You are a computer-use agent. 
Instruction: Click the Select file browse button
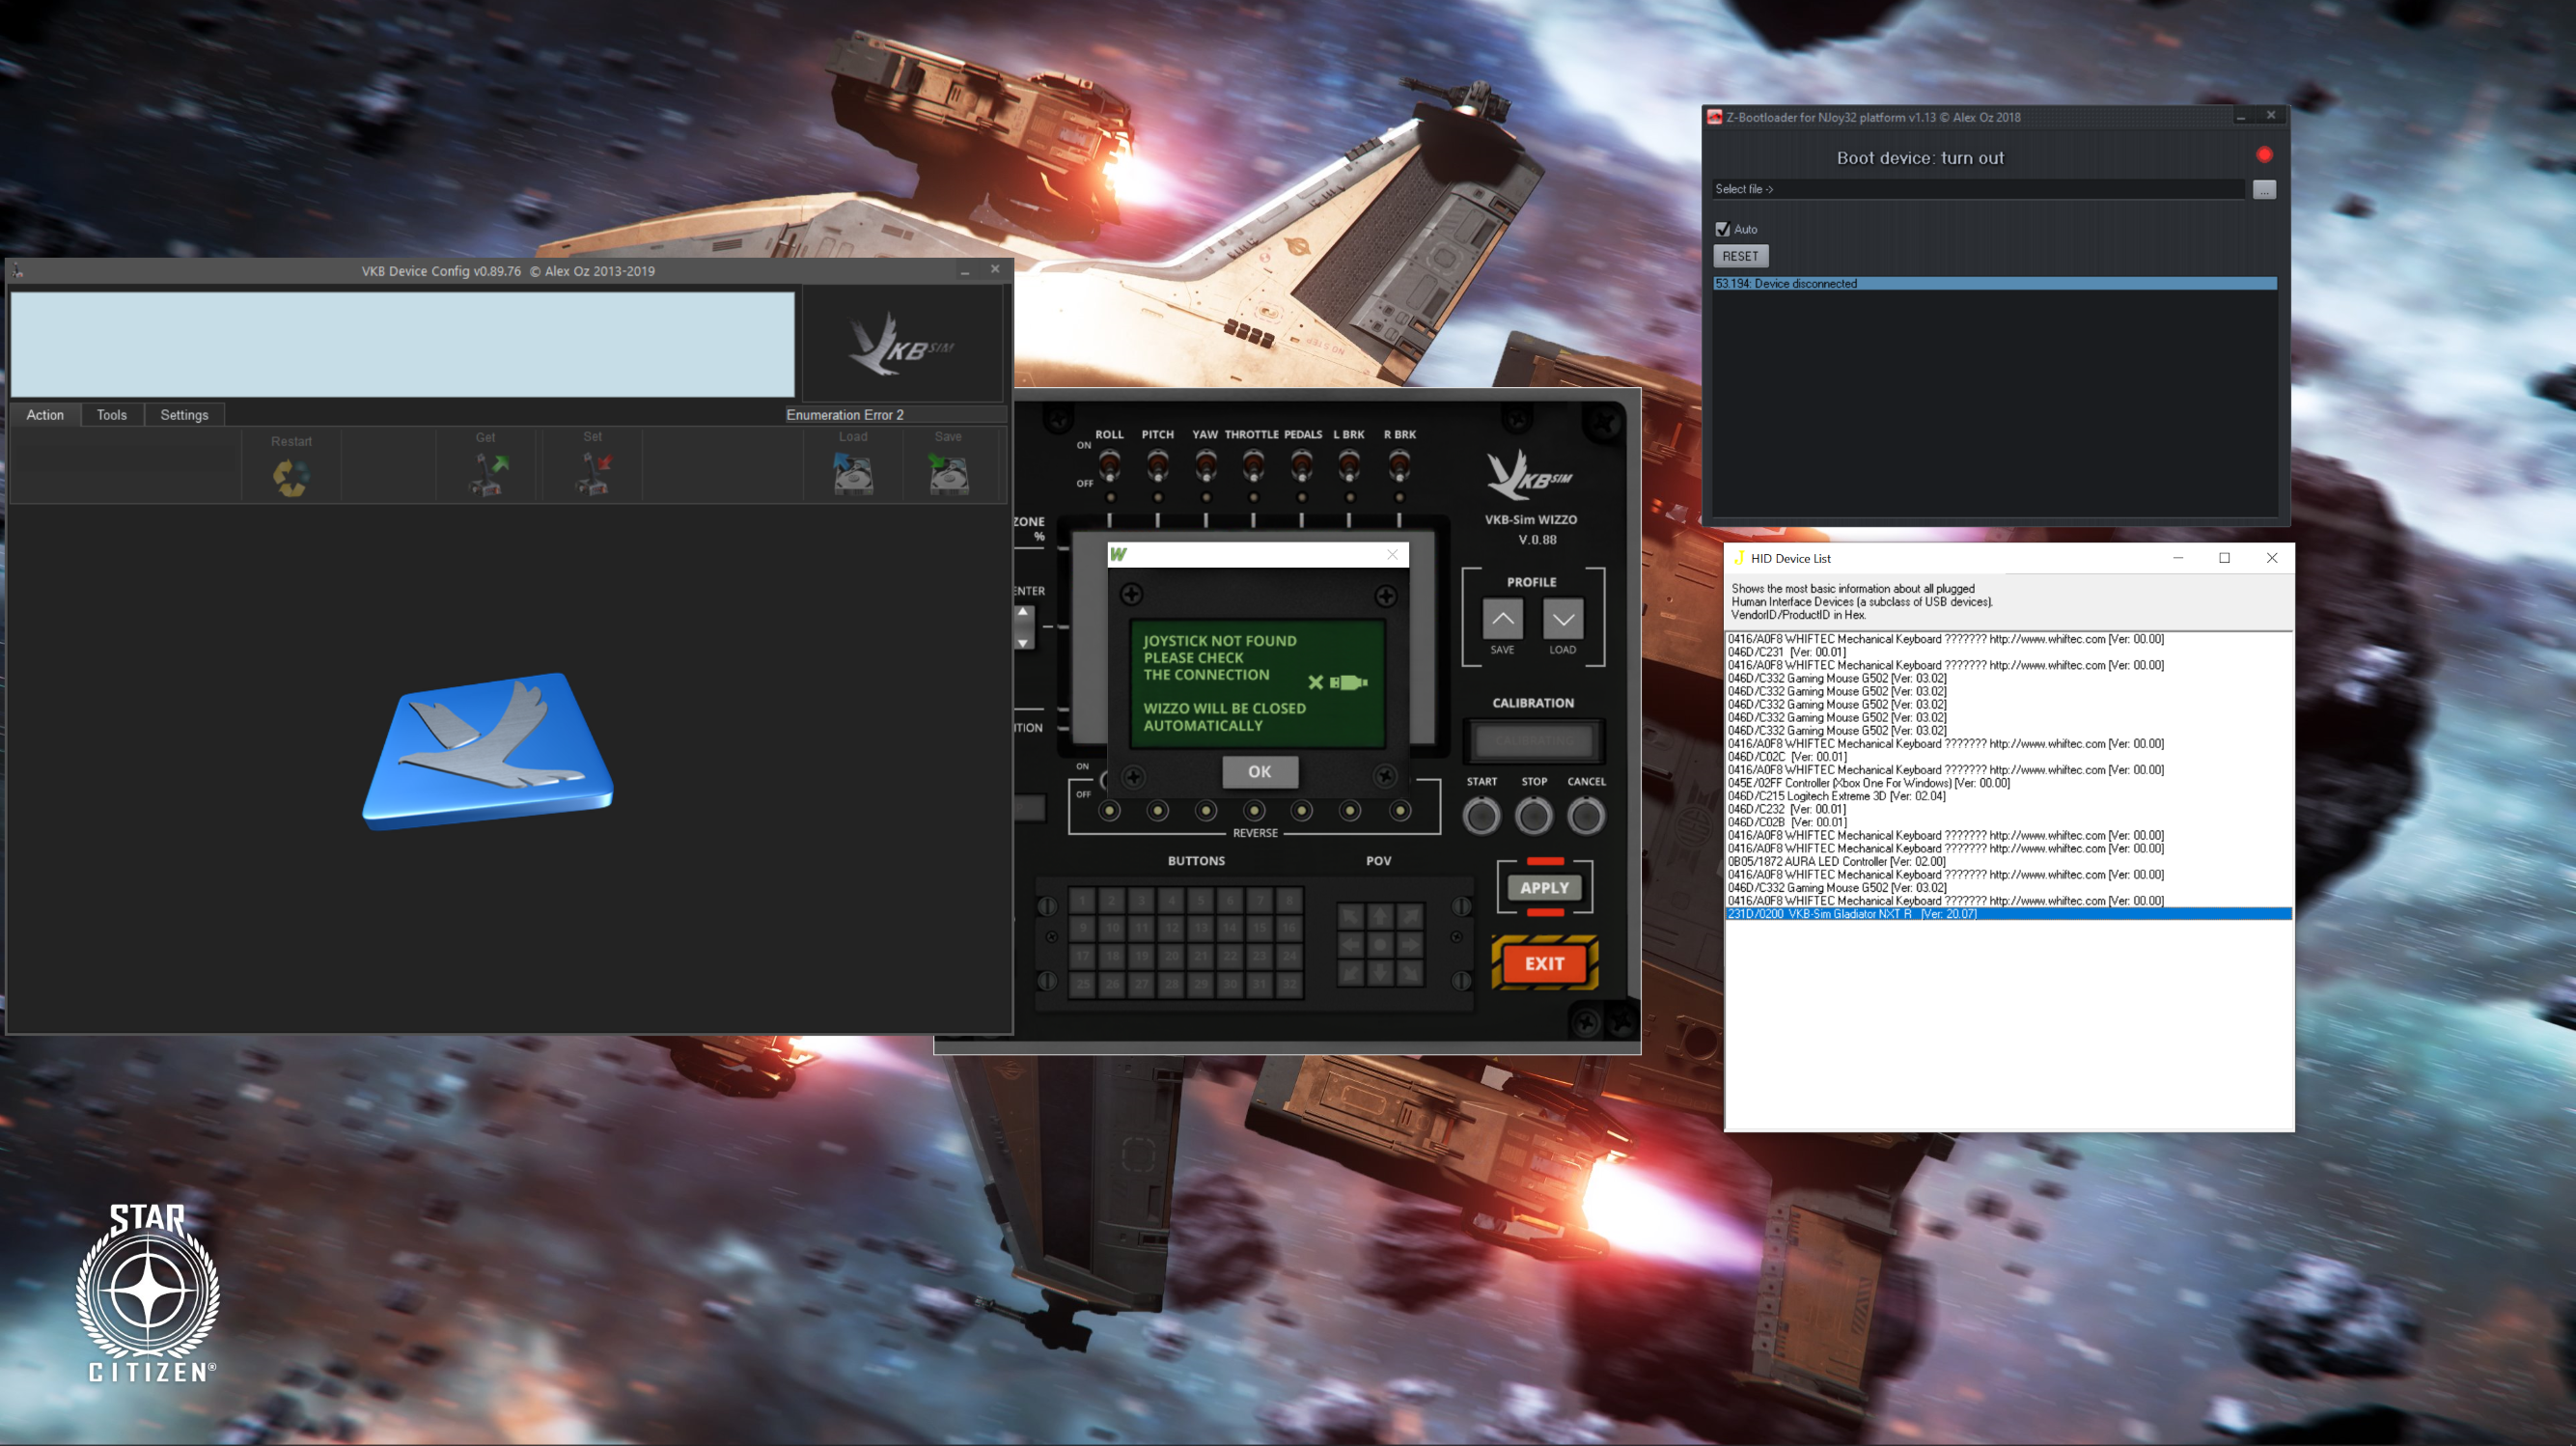(x=2264, y=189)
